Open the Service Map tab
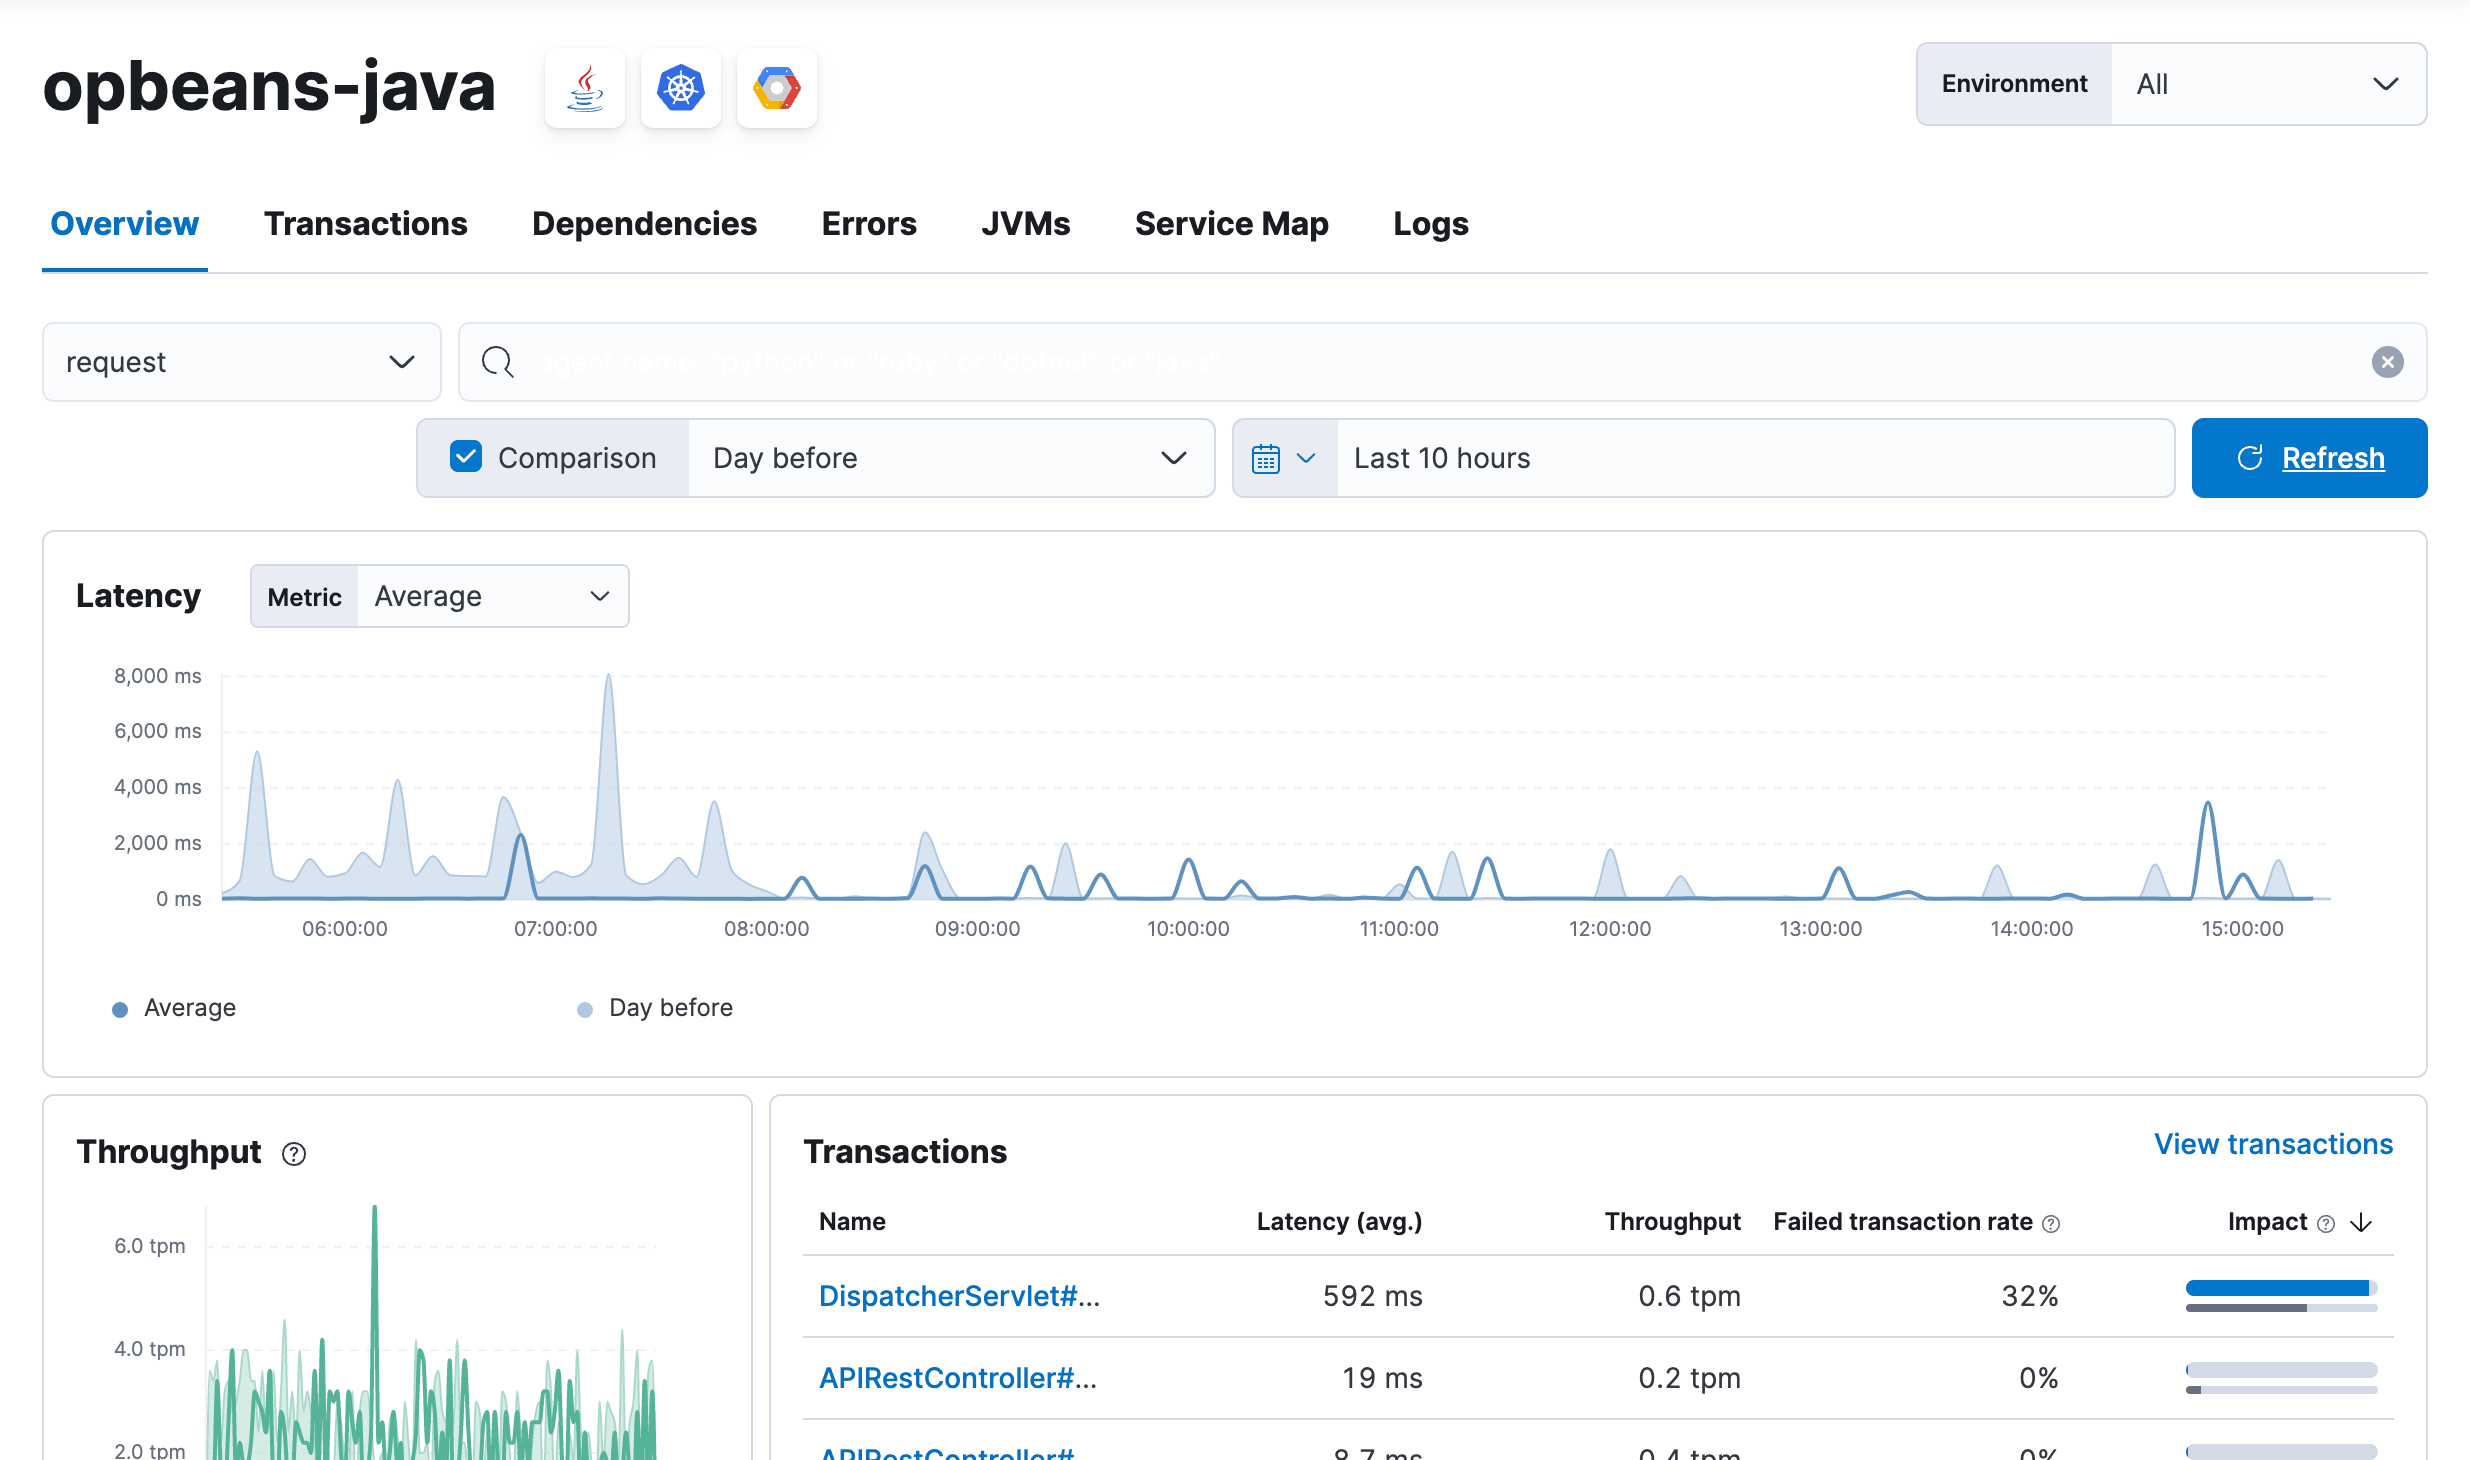 (x=1232, y=224)
